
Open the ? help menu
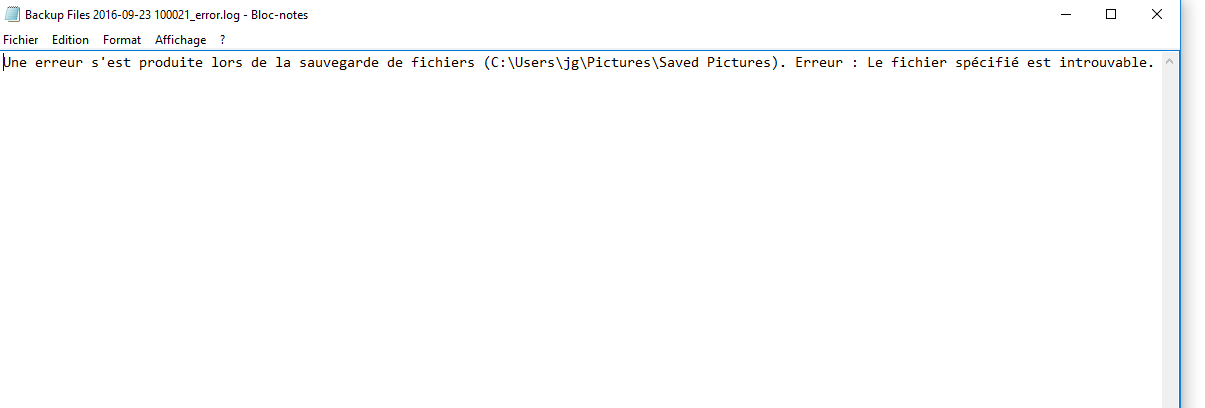222,40
